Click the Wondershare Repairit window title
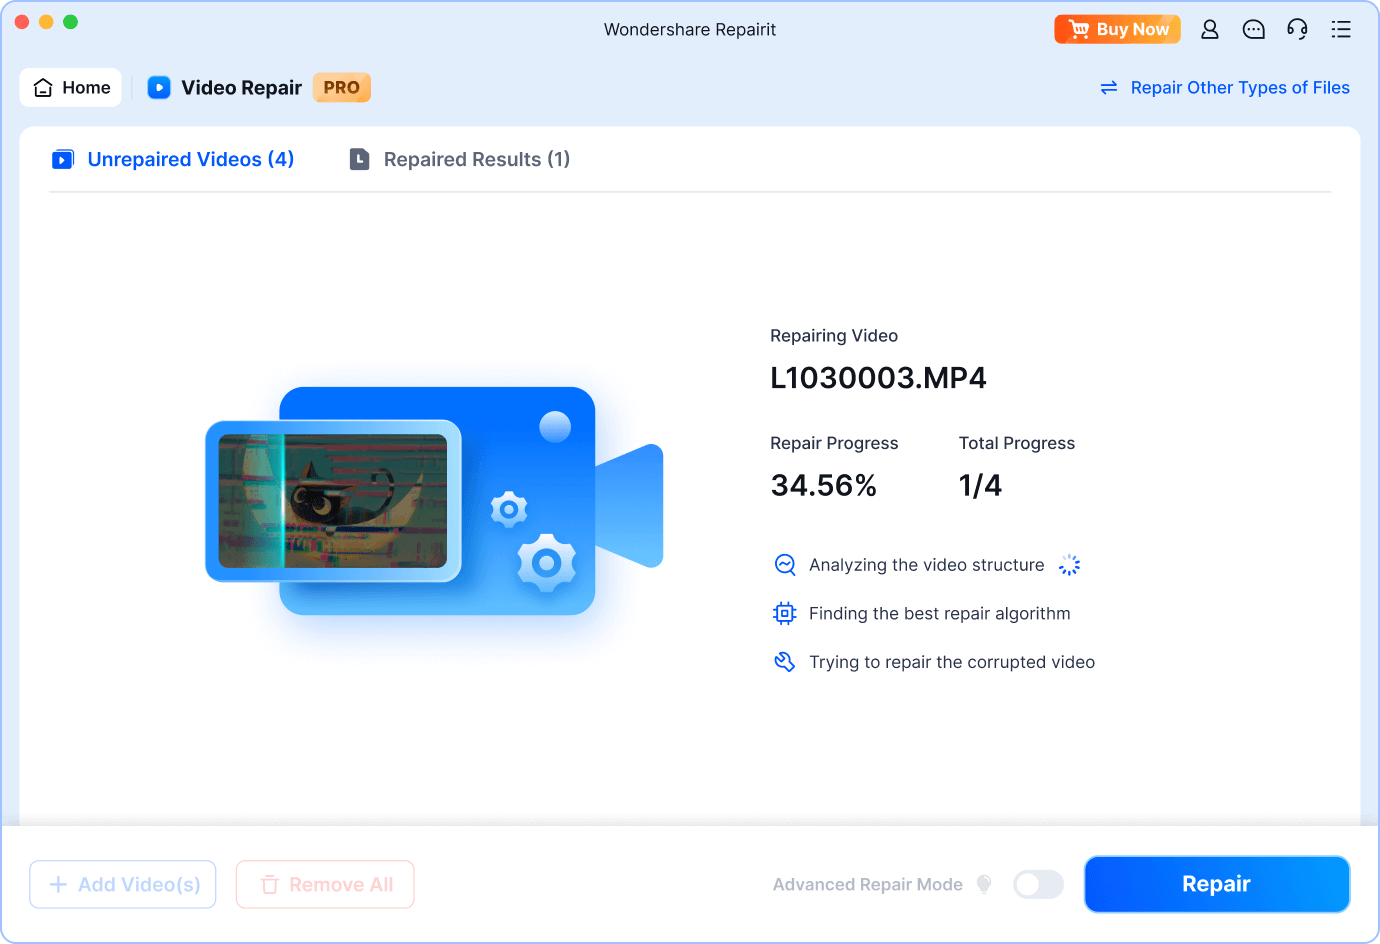 690,29
